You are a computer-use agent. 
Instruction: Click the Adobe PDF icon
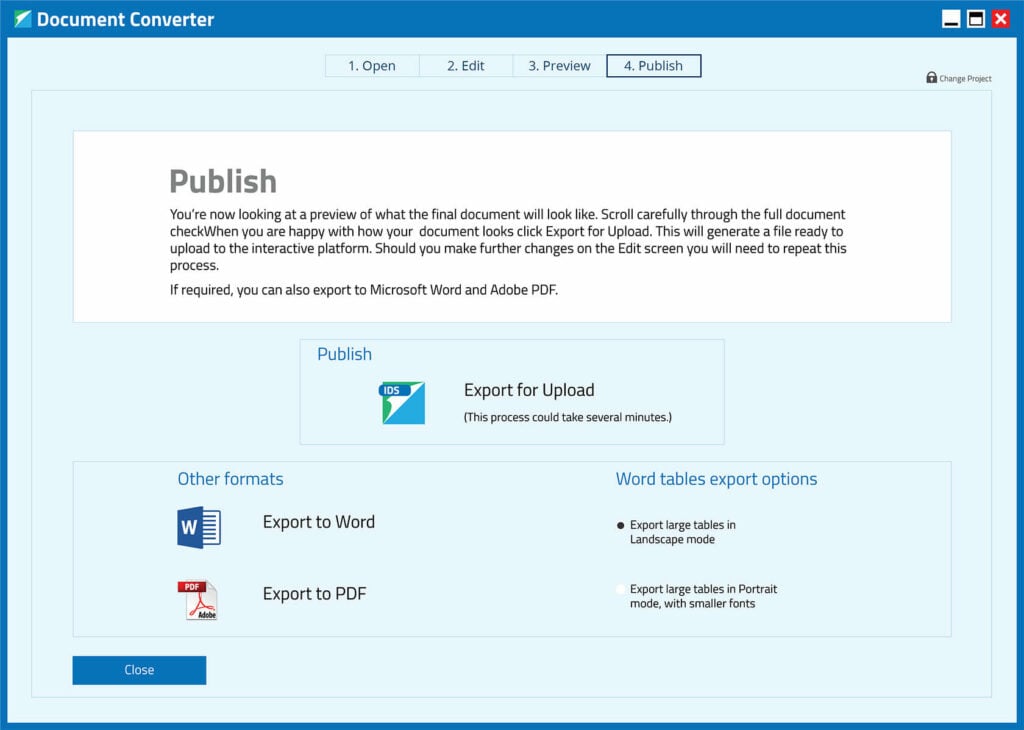click(198, 599)
